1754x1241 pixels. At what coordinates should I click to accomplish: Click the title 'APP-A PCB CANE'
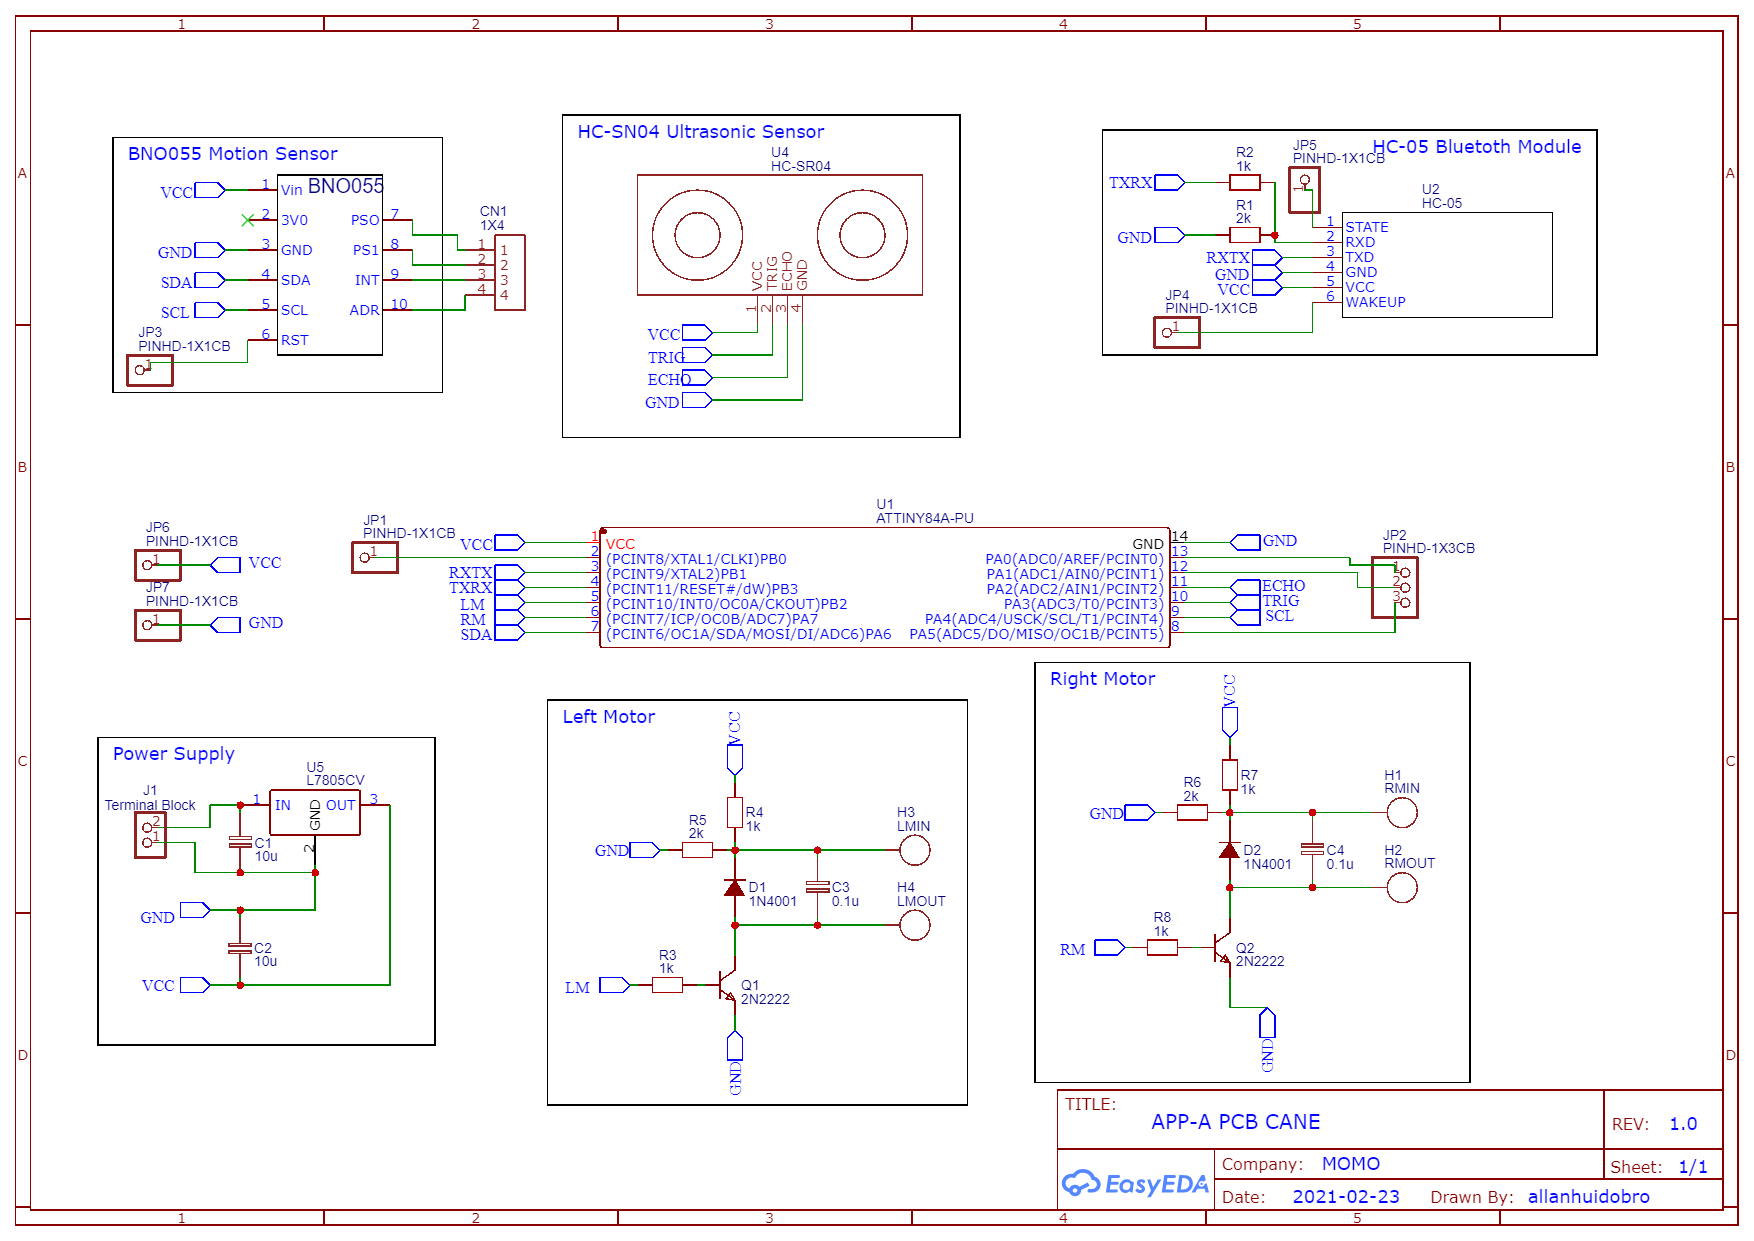click(1236, 1122)
